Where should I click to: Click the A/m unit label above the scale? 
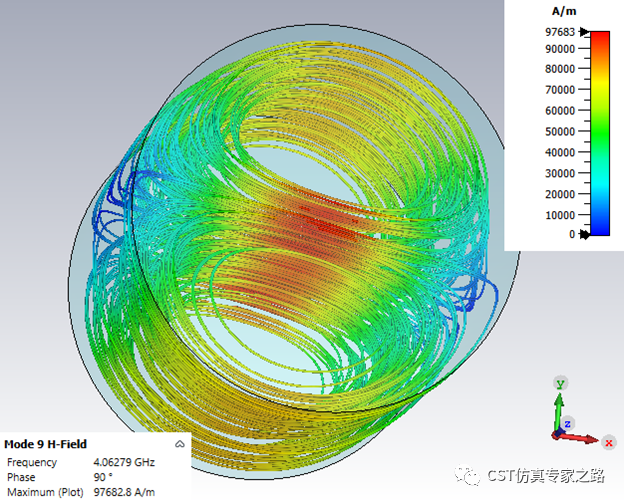click(564, 12)
